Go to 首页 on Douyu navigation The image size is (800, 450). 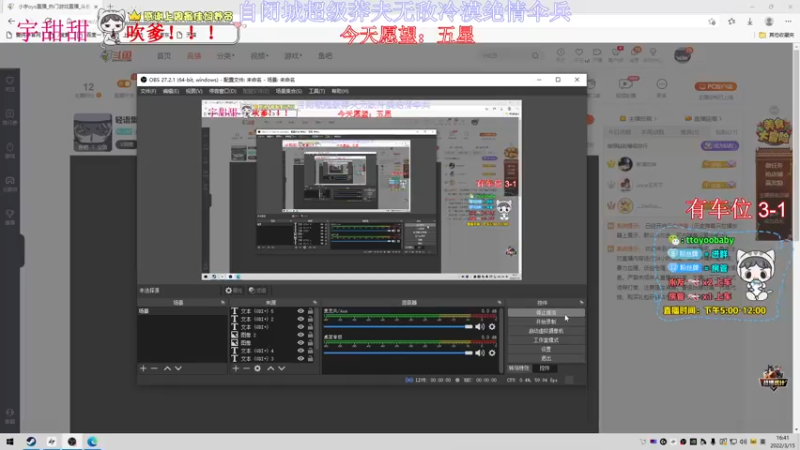tap(164, 56)
